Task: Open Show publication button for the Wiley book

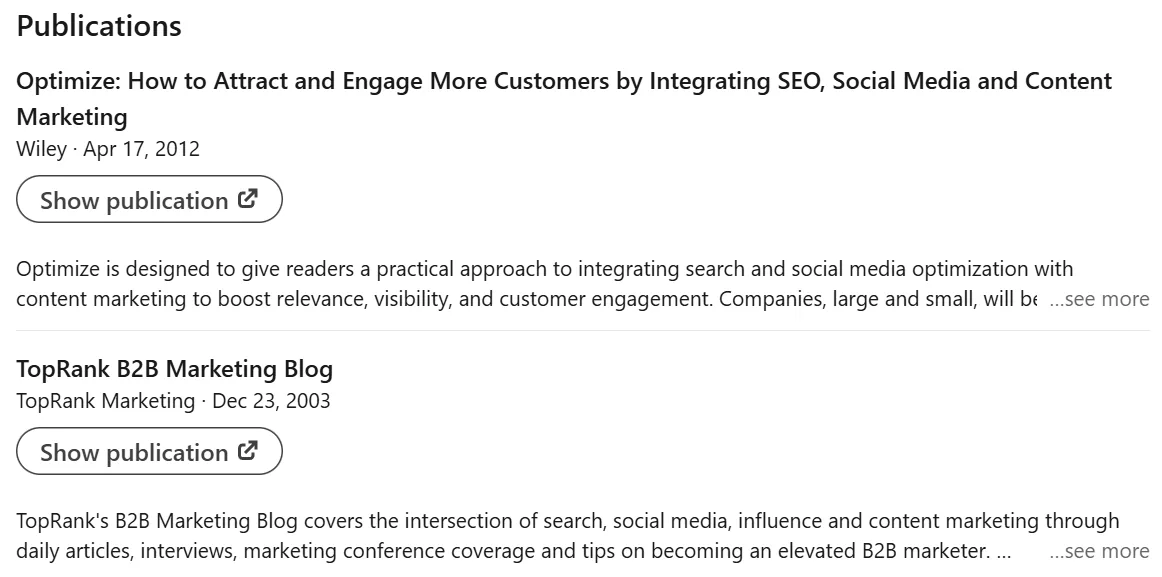Action: tap(149, 199)
